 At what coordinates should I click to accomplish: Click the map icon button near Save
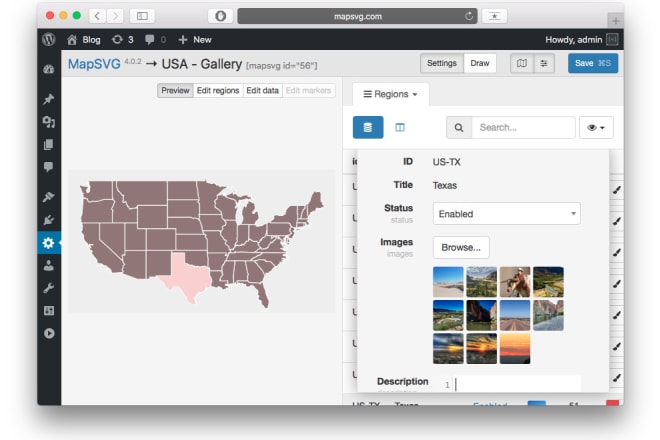tap(522, 63)
